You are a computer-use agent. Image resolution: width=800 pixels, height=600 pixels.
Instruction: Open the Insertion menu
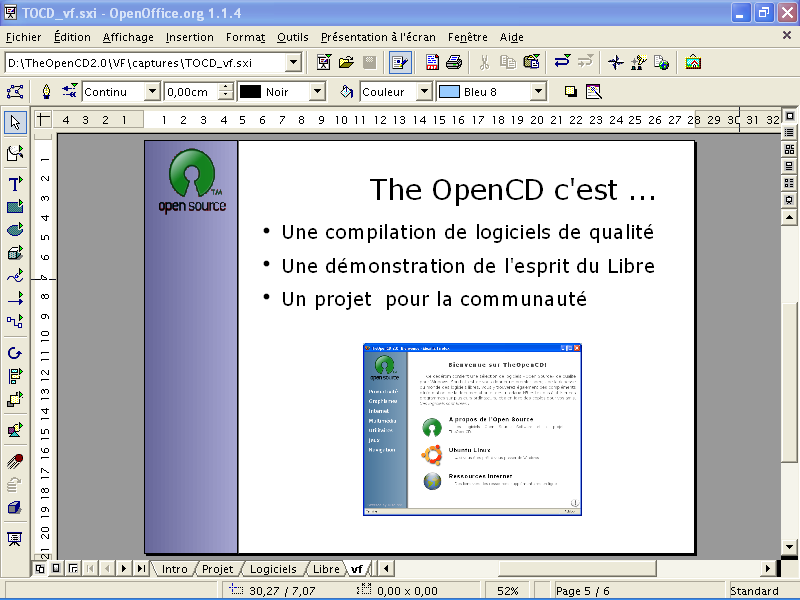click(x=190, y=37)
